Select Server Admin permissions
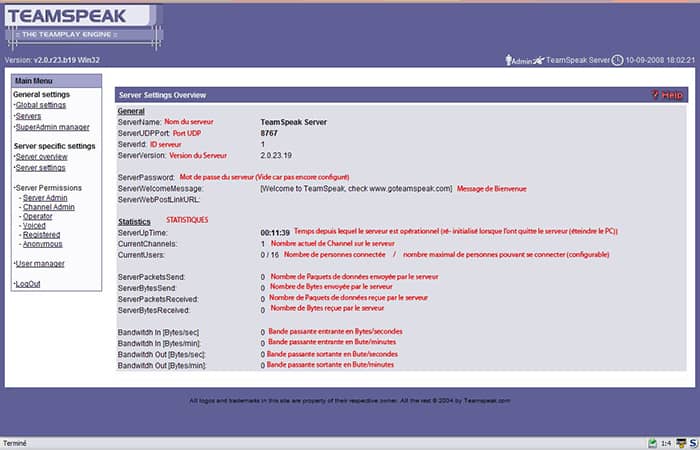The image size is (700, 450). click(x=45, y=198)
